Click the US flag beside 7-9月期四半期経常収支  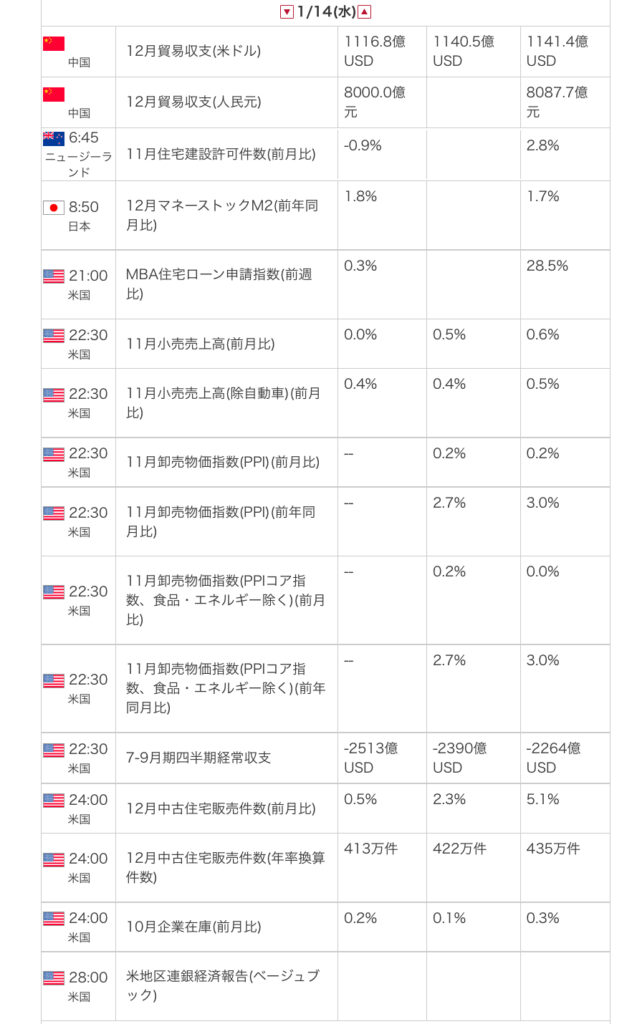point(54,750)
